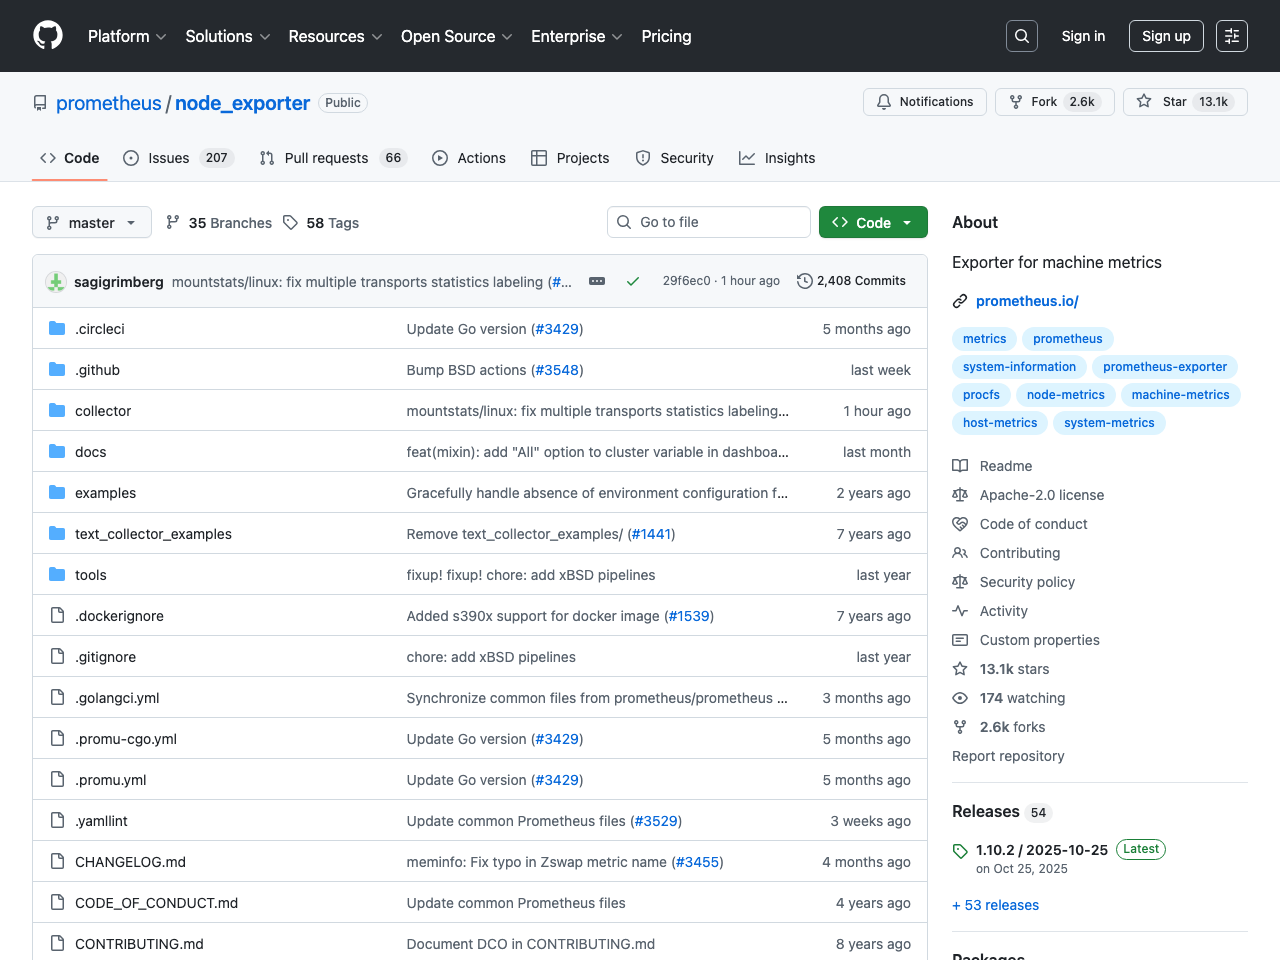View the + 53 releases link
Screen dimensions: 1280x960
[995, 905]
